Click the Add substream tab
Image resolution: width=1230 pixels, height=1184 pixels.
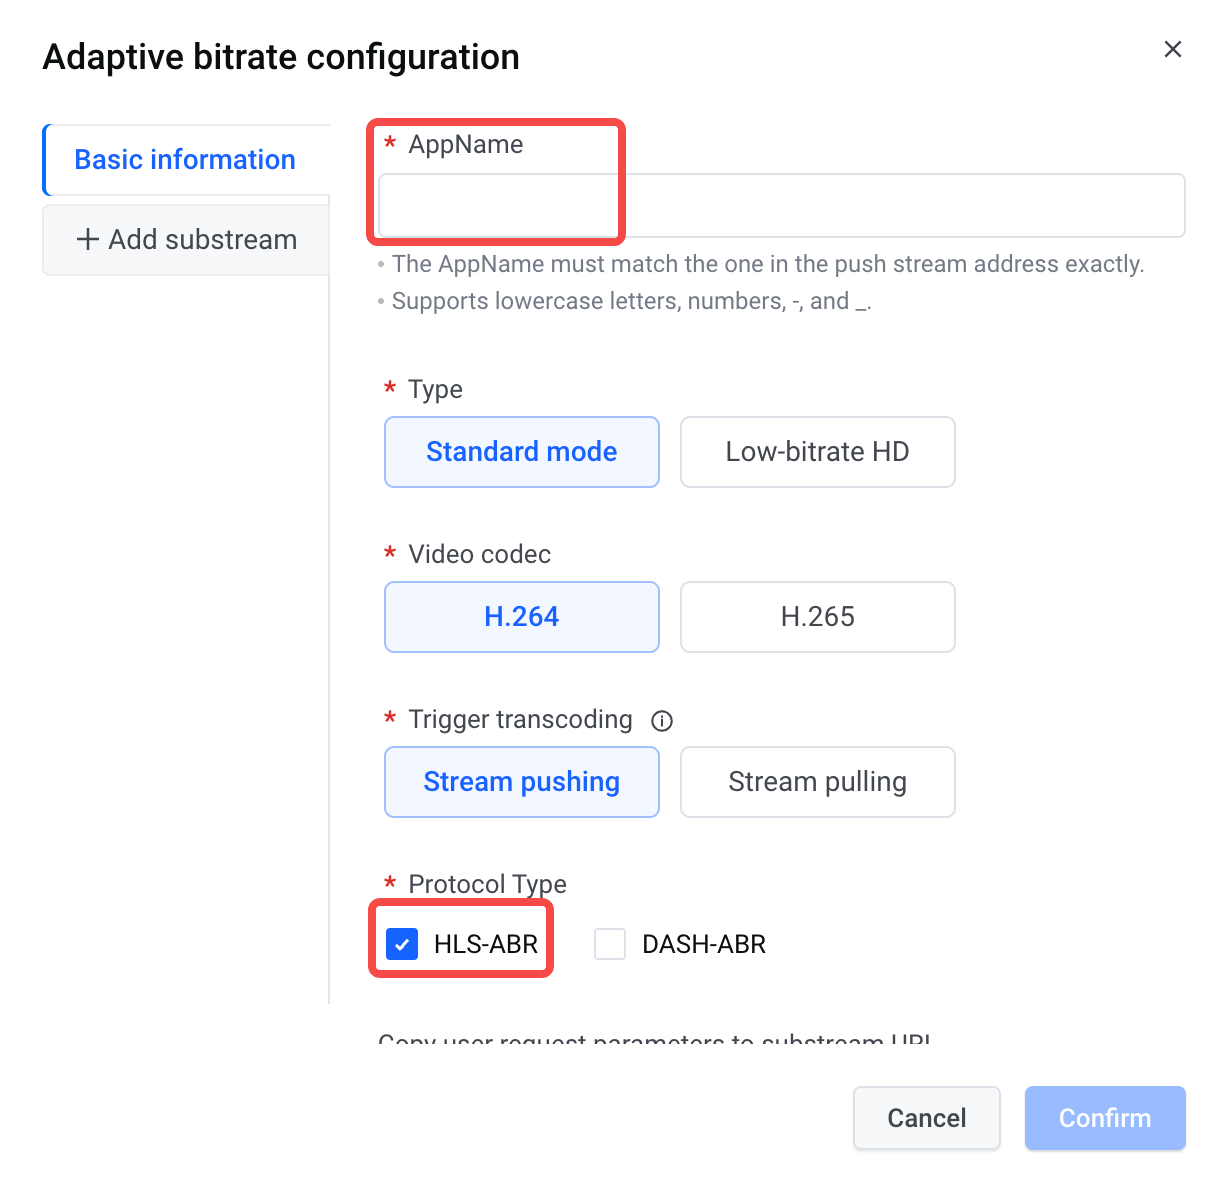pyautogui.click(x=186, y=240)
